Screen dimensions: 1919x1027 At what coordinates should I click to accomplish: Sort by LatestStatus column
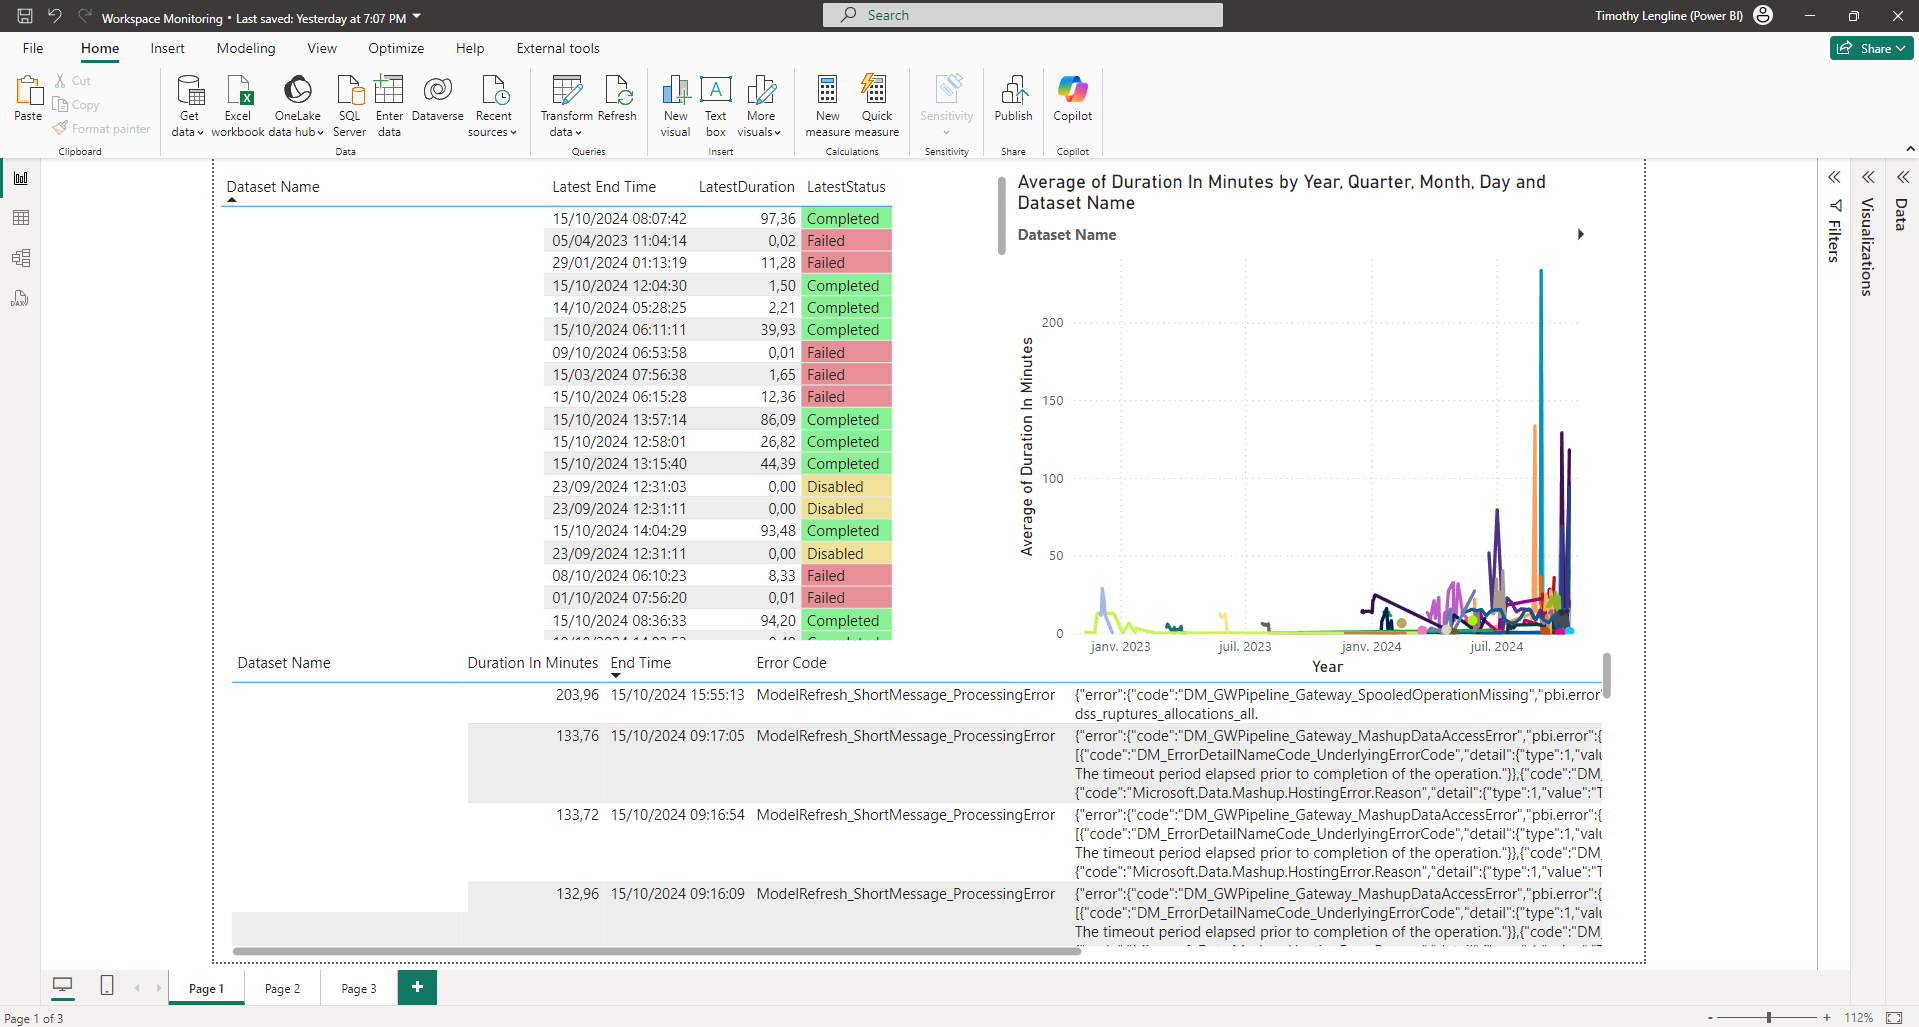846,187
